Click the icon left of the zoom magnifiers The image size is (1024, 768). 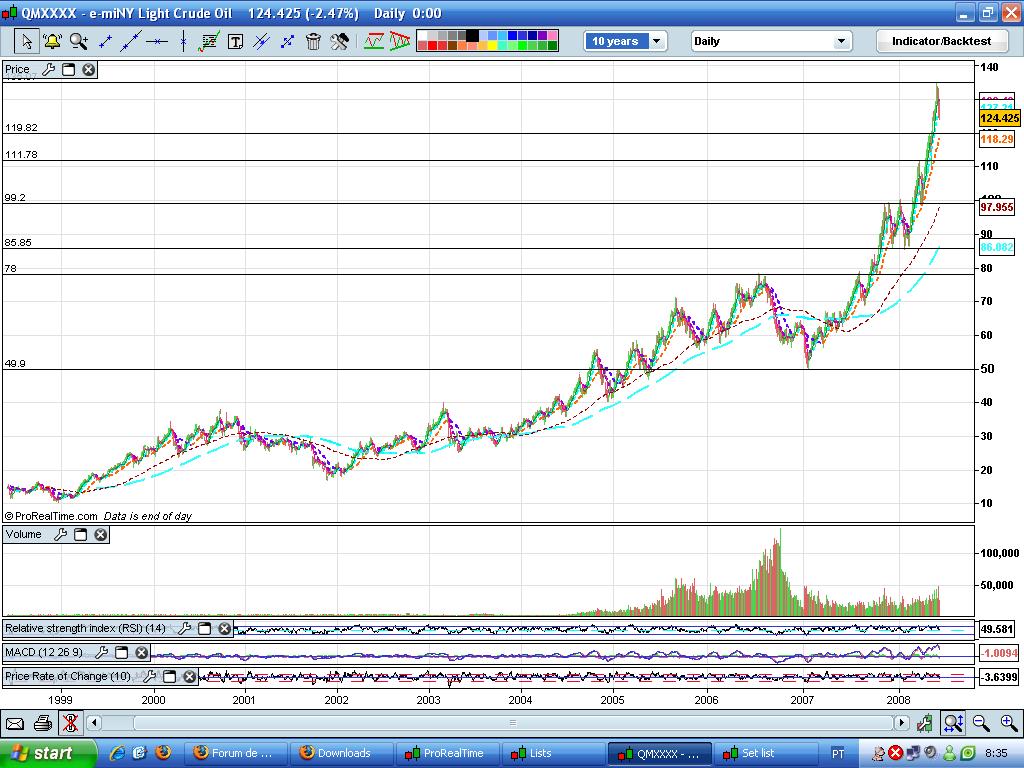(x=924, y=723)
